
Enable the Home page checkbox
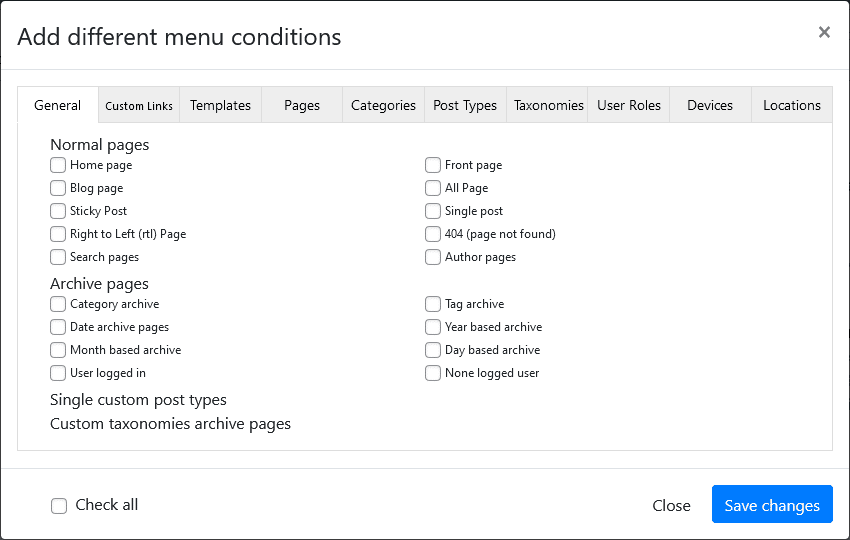(58, 165)
